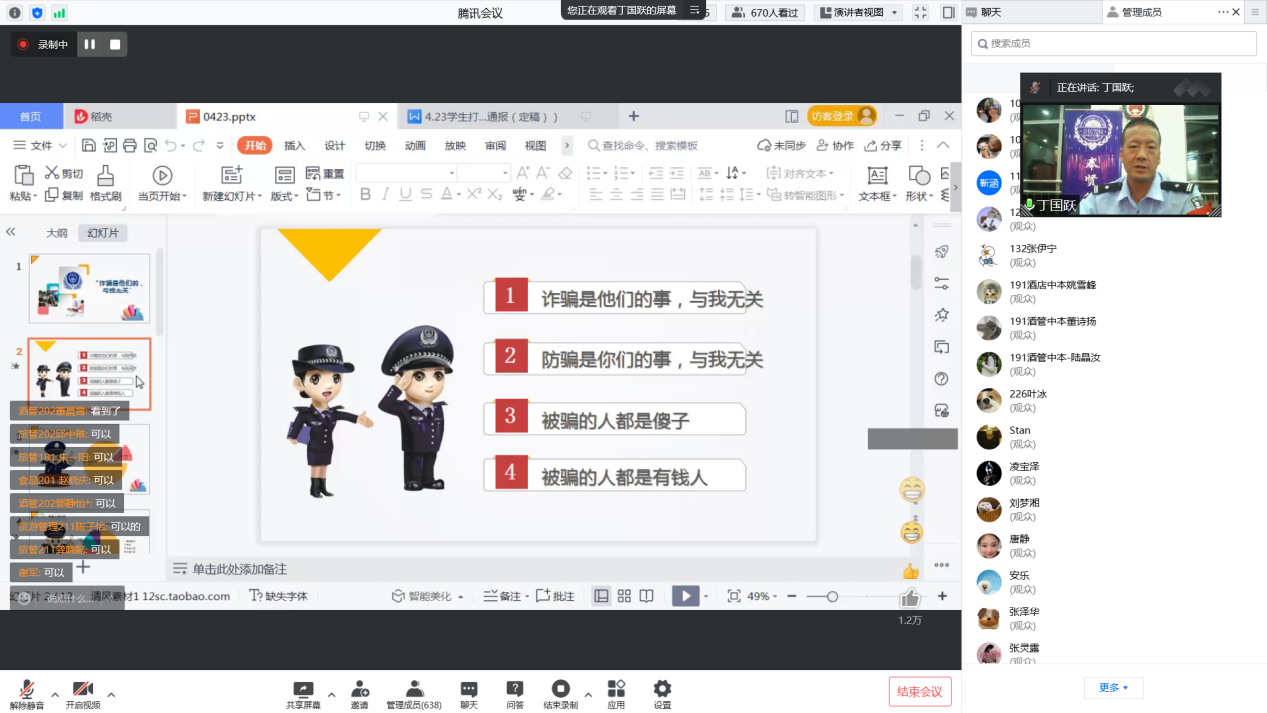Switch to the 插入 ribbon tab
The height and width of the screenshot is (713, 1267).
[x=295, y=145]
